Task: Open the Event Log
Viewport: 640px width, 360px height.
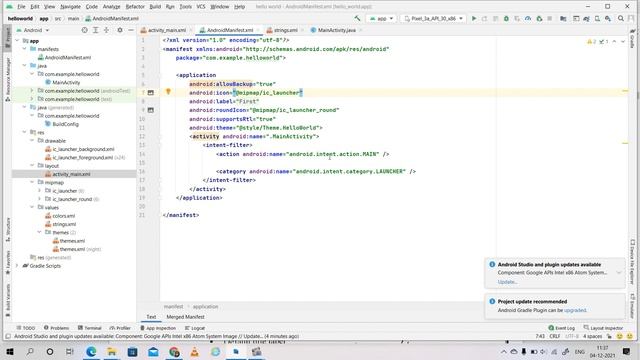Action: (562, 328)
